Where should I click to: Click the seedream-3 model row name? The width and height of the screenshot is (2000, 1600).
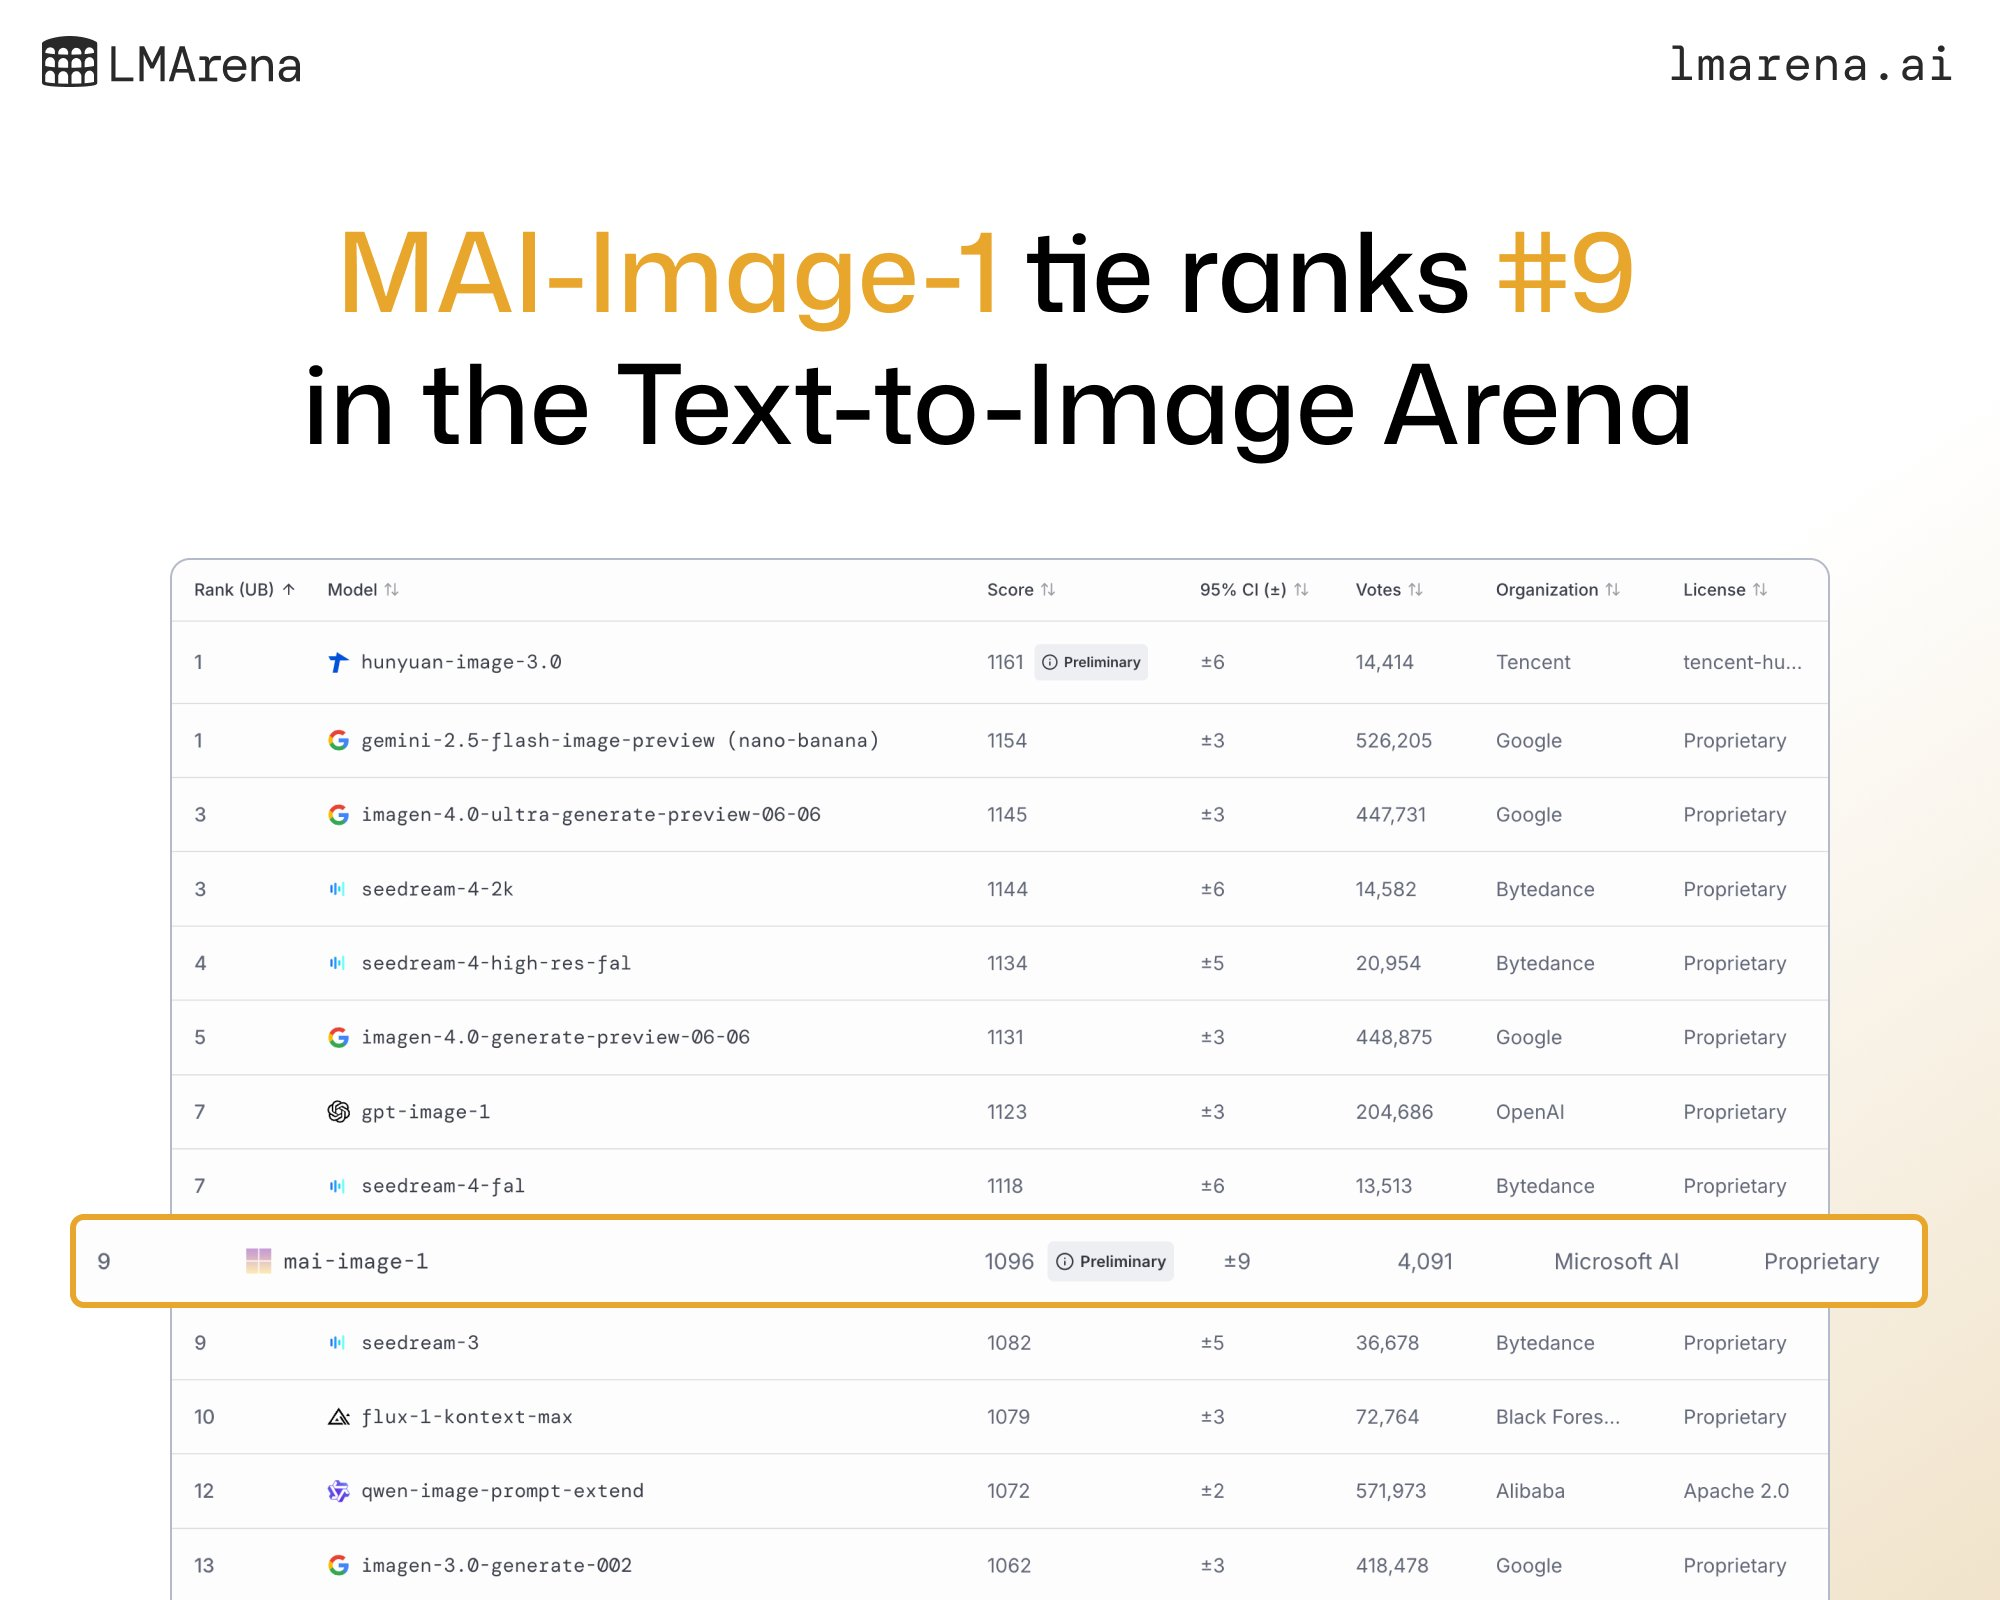tap(420, 1343)
